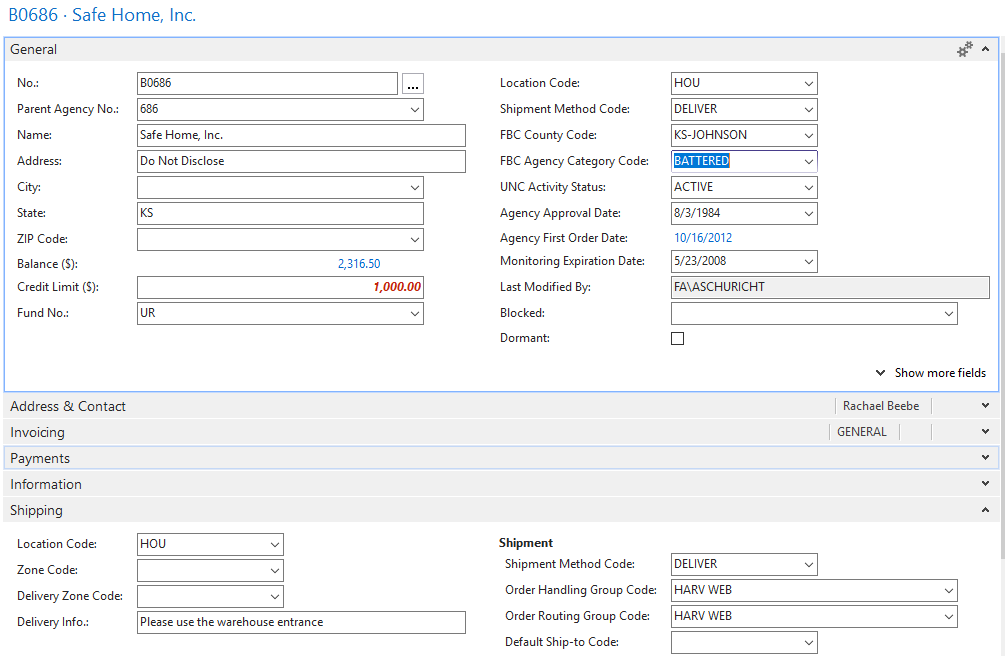Click the ellipsis button beside No. field
Image resolution: width=1005 pixels, height=656 pixels.
click(413, 84)
